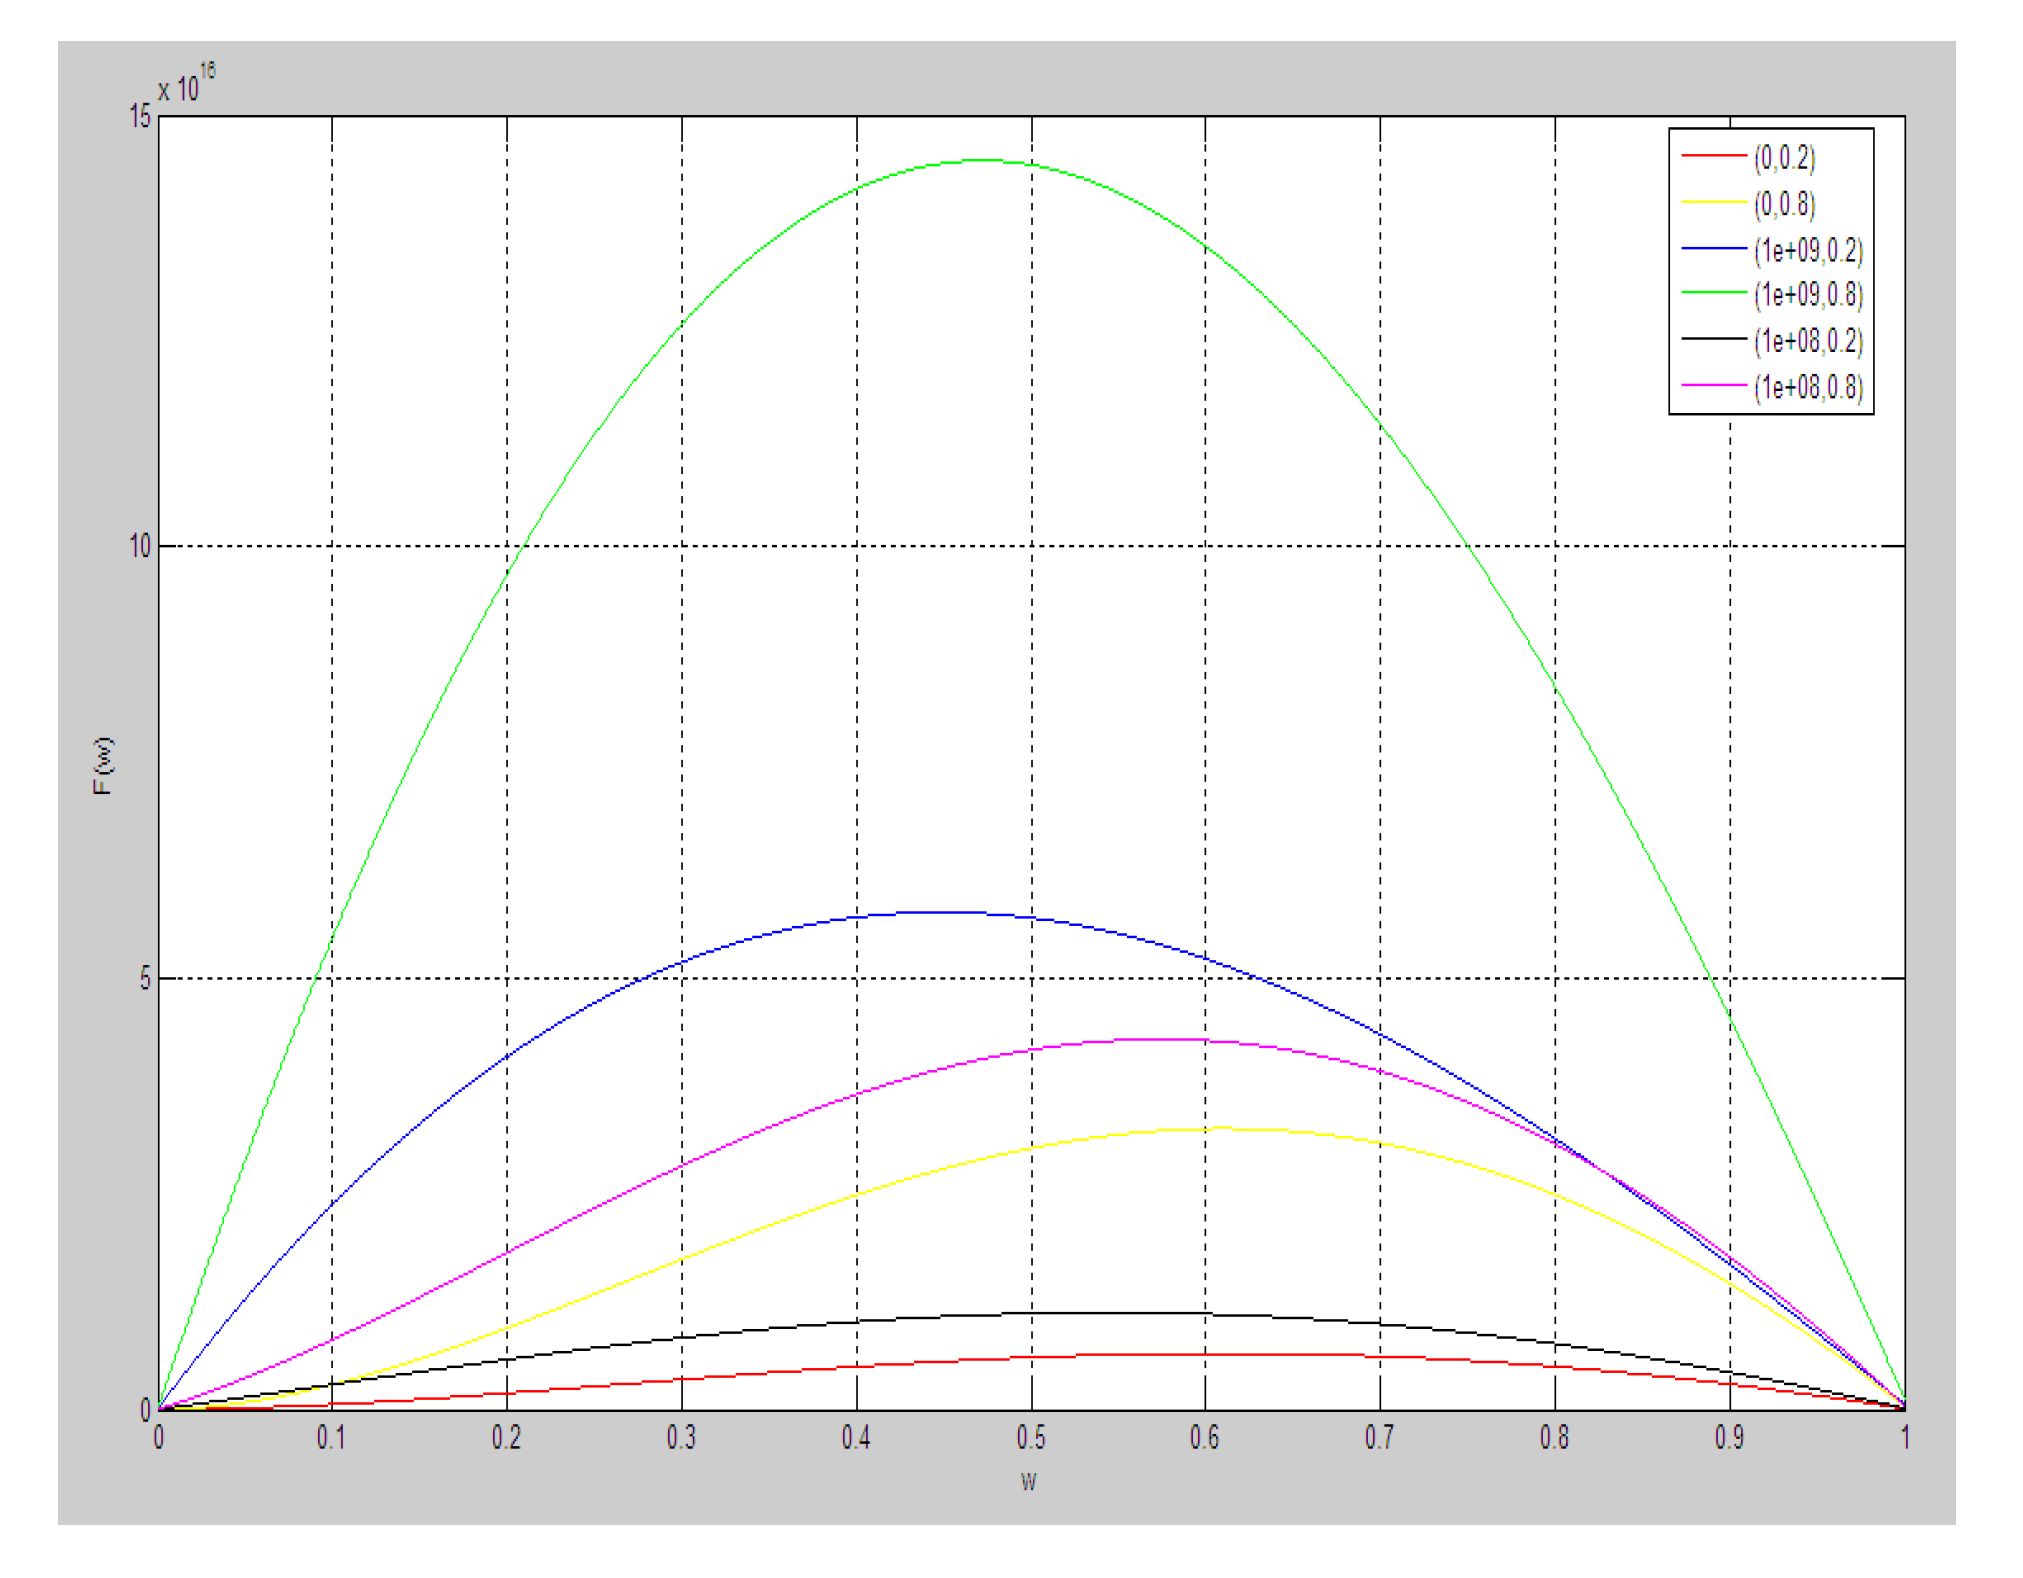This screenshot has width=2023, height=1578.
Task: Select the (1e+09,0.2) legend label
Action: 1808,250
